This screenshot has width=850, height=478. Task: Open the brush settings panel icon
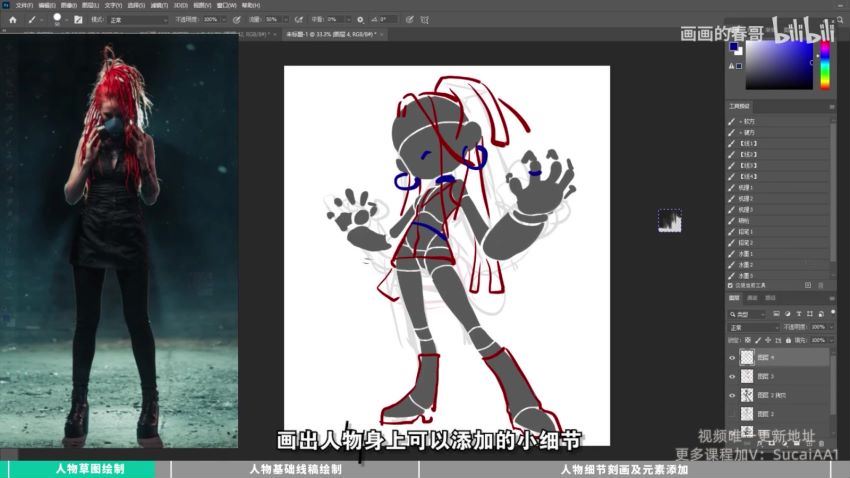point(78,19)
